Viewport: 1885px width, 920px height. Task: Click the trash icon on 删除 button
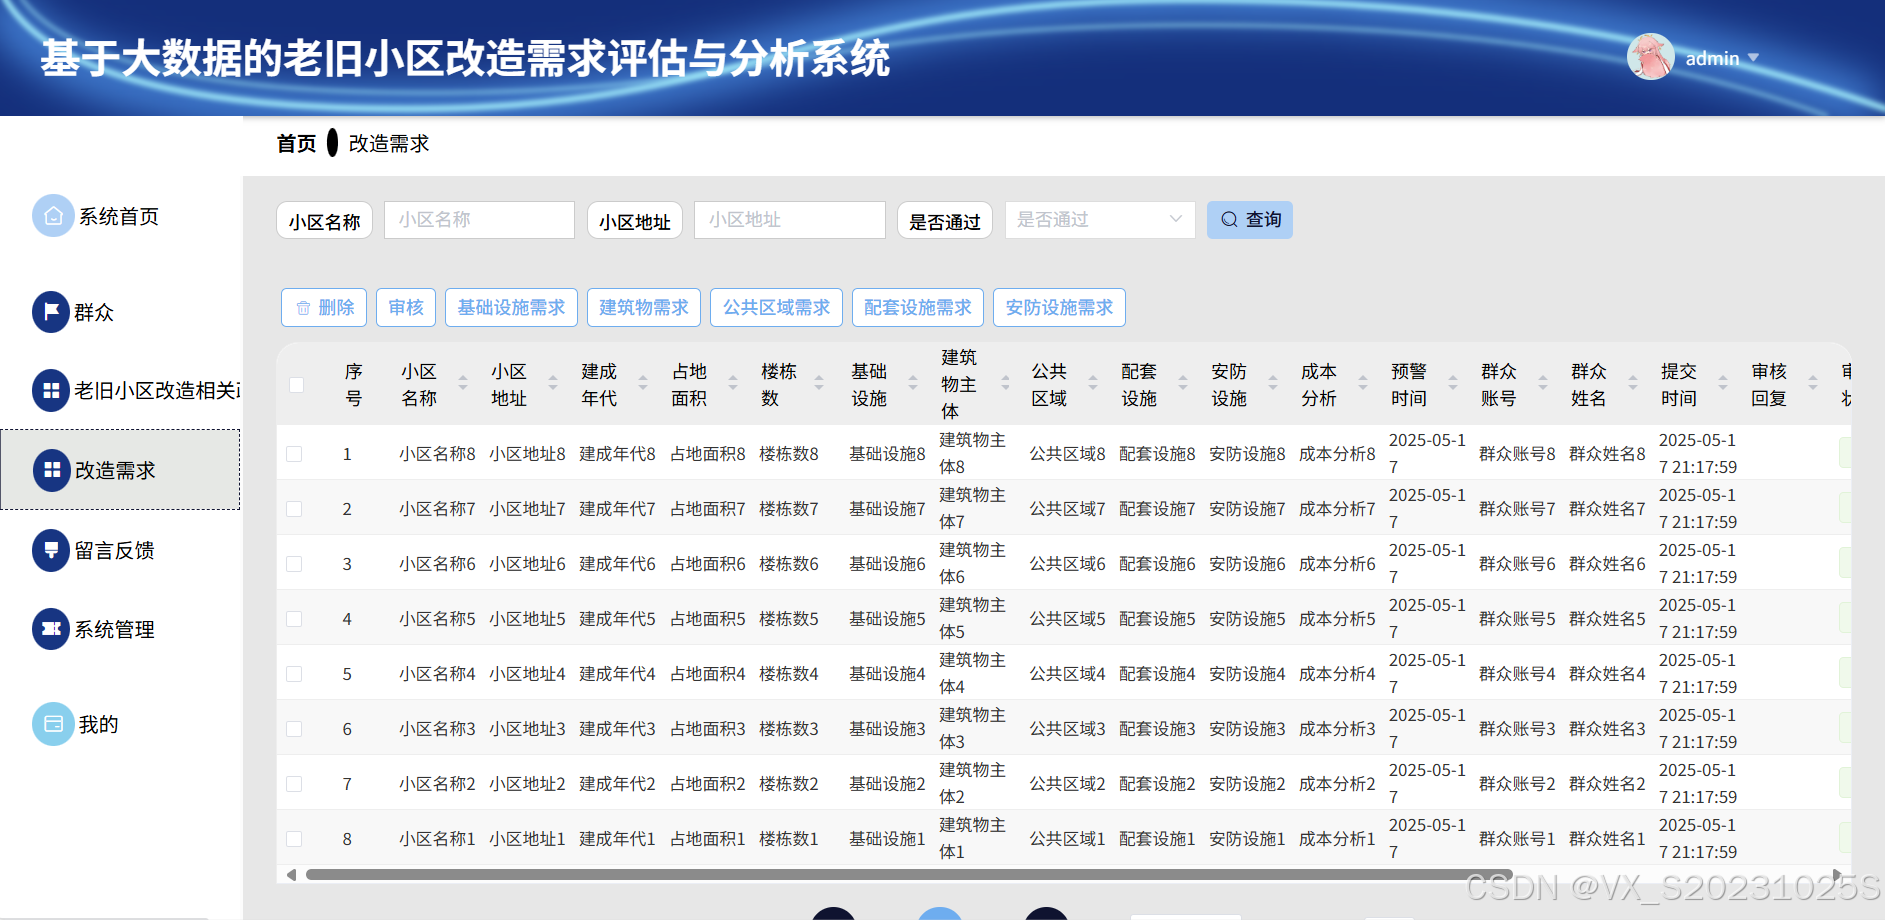coord(303,308)
